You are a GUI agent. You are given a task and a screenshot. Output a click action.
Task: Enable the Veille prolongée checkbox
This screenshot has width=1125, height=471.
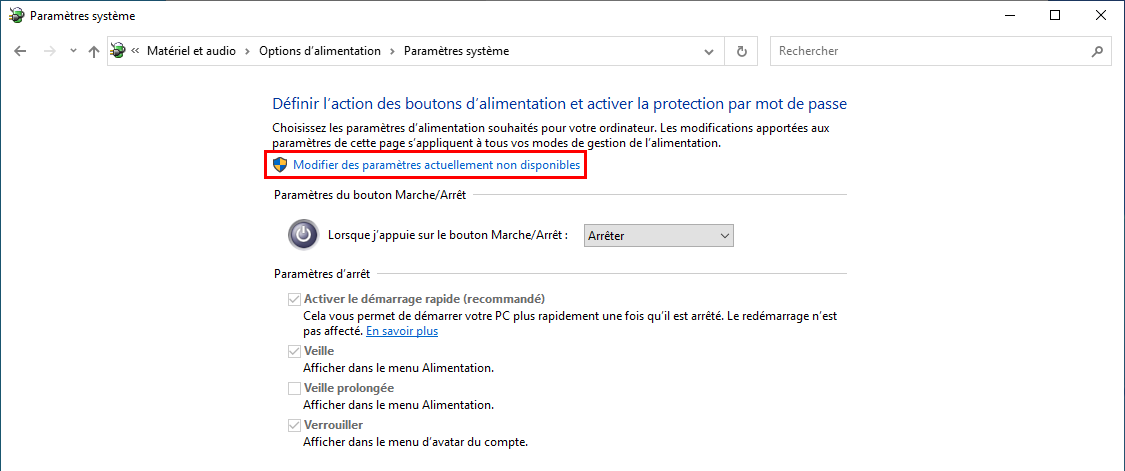pos(294,388)
